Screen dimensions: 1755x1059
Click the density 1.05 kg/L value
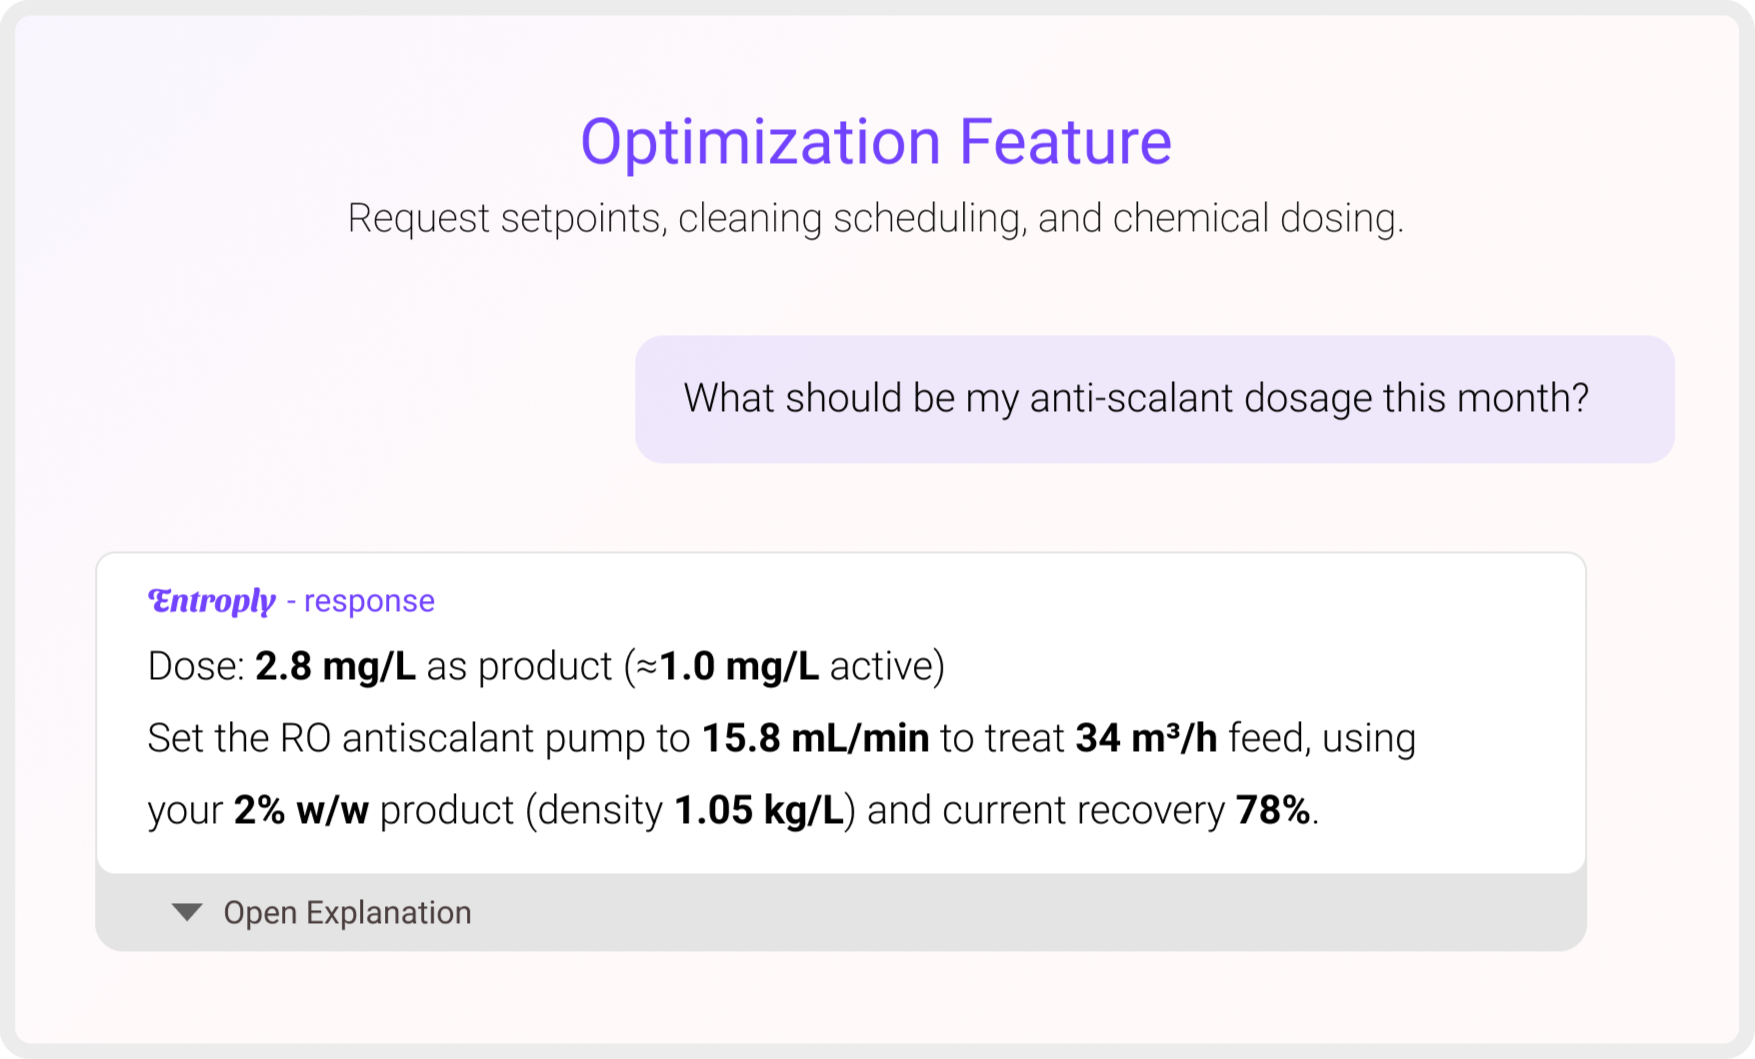(x=759, y=810)
